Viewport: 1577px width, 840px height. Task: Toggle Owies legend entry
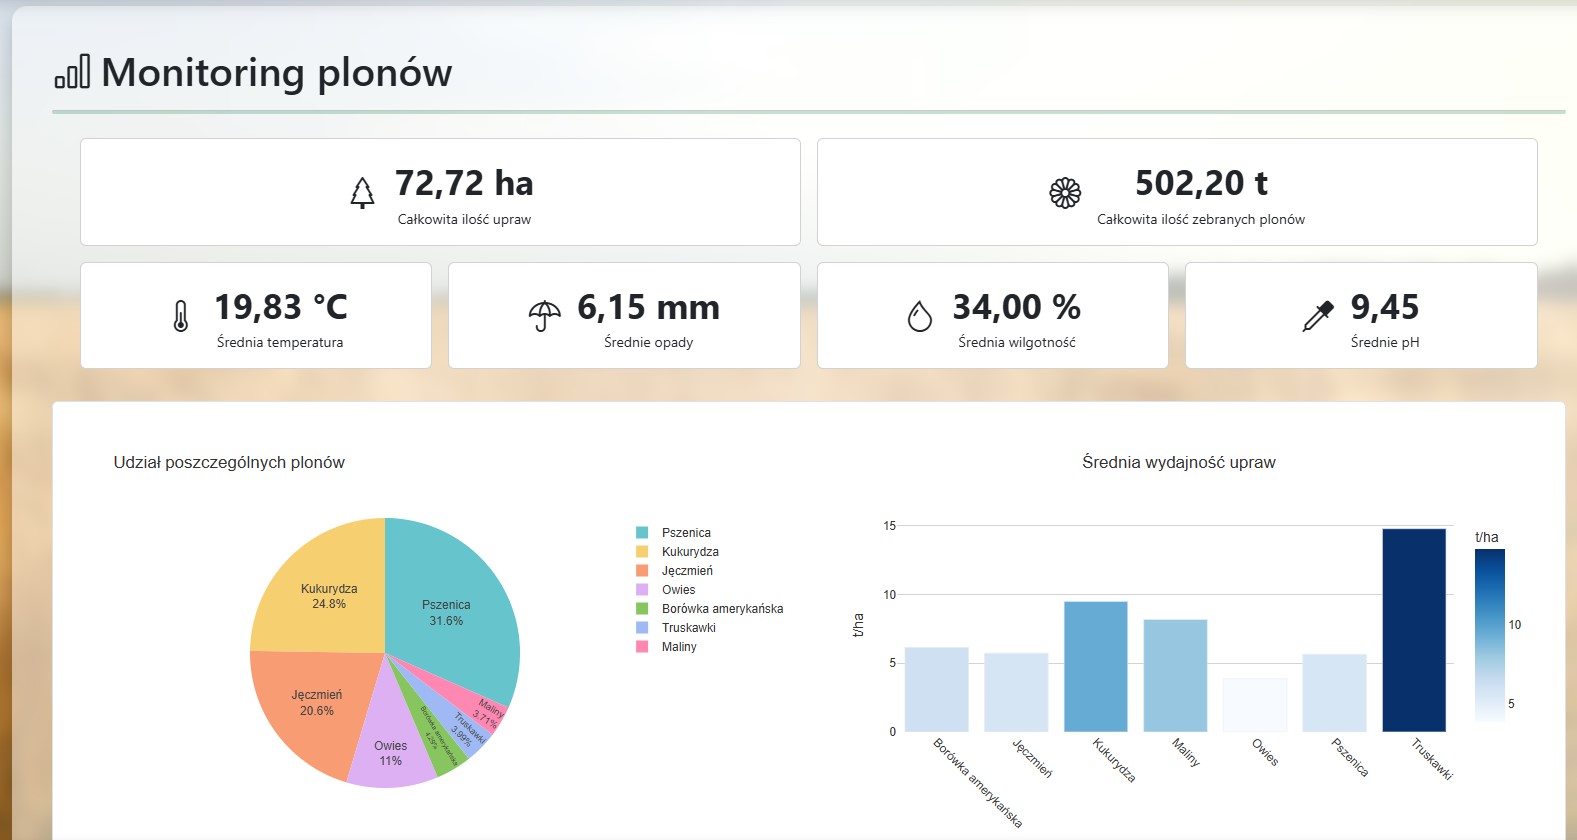tap(678, 590)
